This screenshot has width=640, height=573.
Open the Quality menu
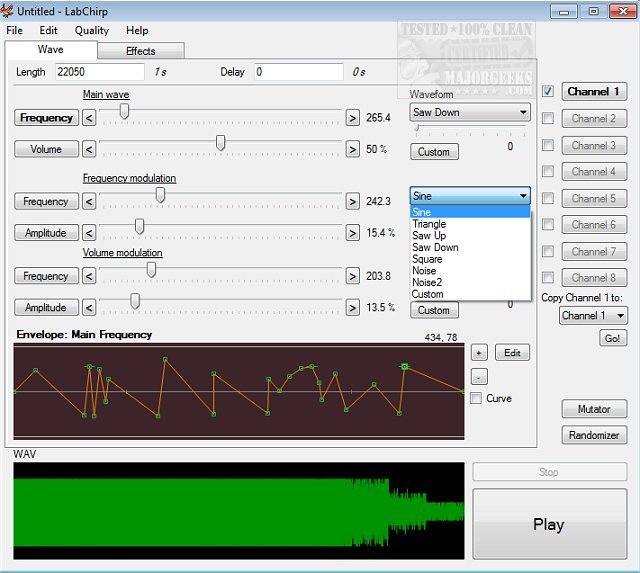click(x=92, y=31)
